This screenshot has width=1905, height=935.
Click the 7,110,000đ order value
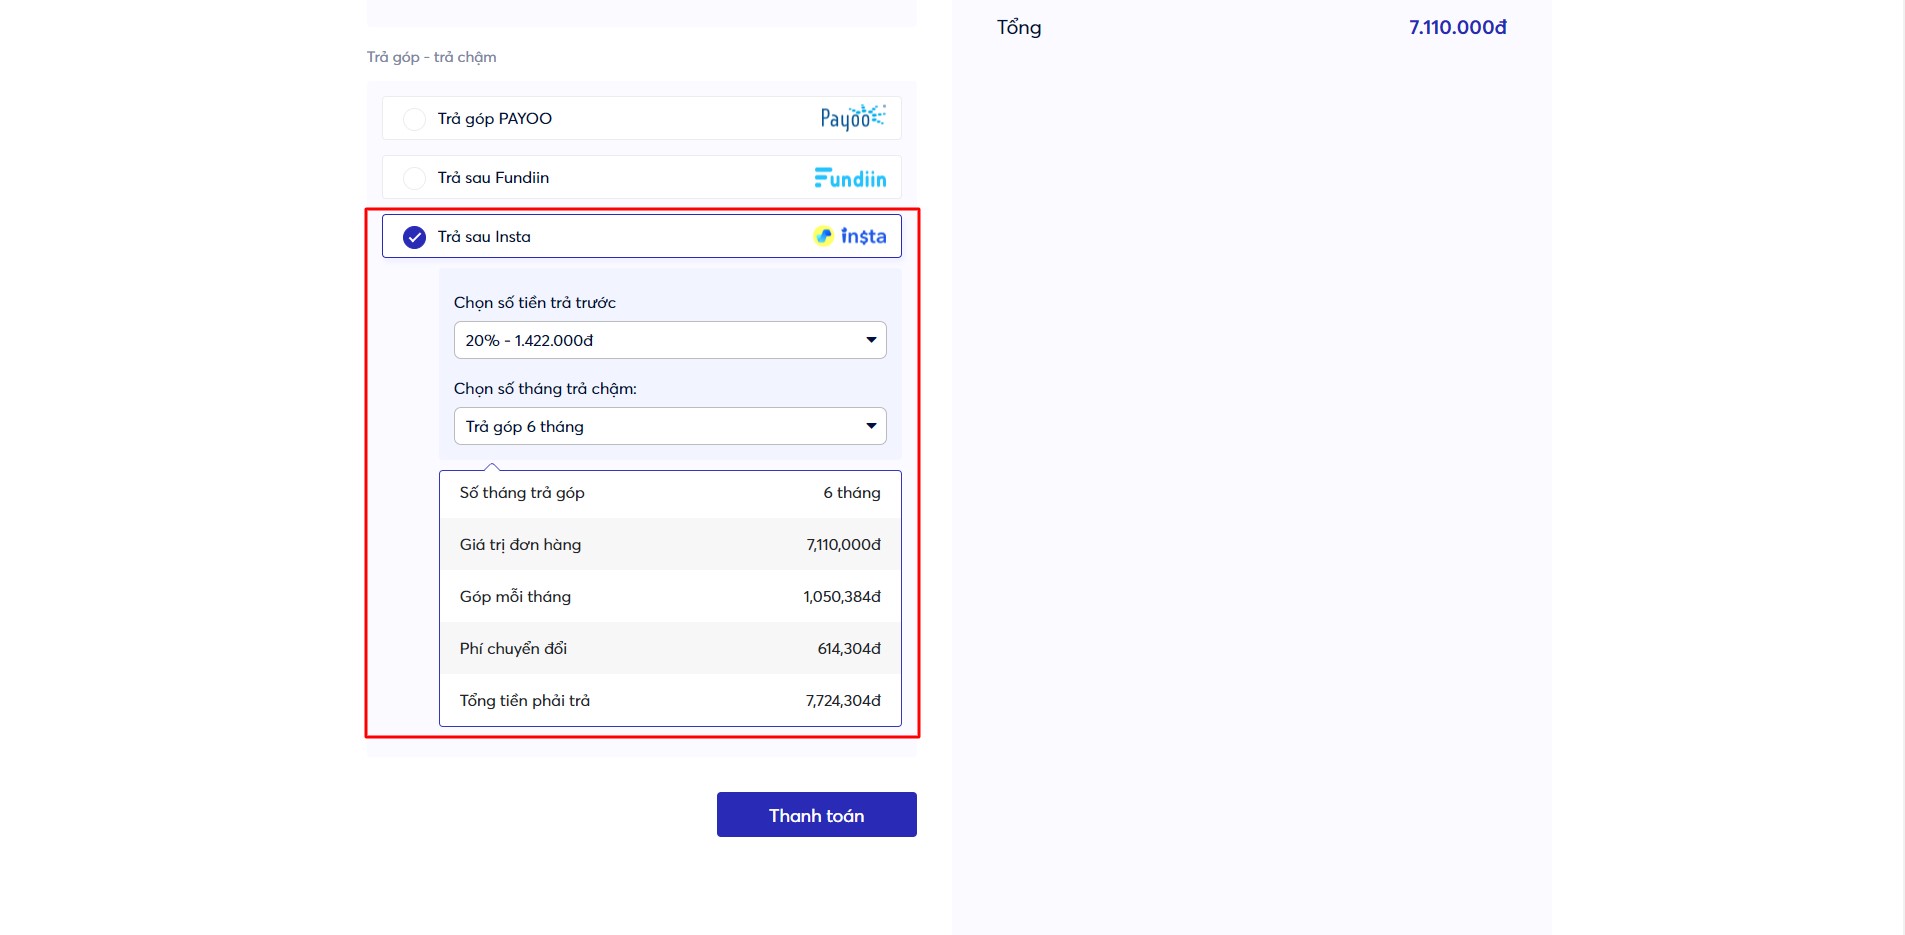point(844,545)
